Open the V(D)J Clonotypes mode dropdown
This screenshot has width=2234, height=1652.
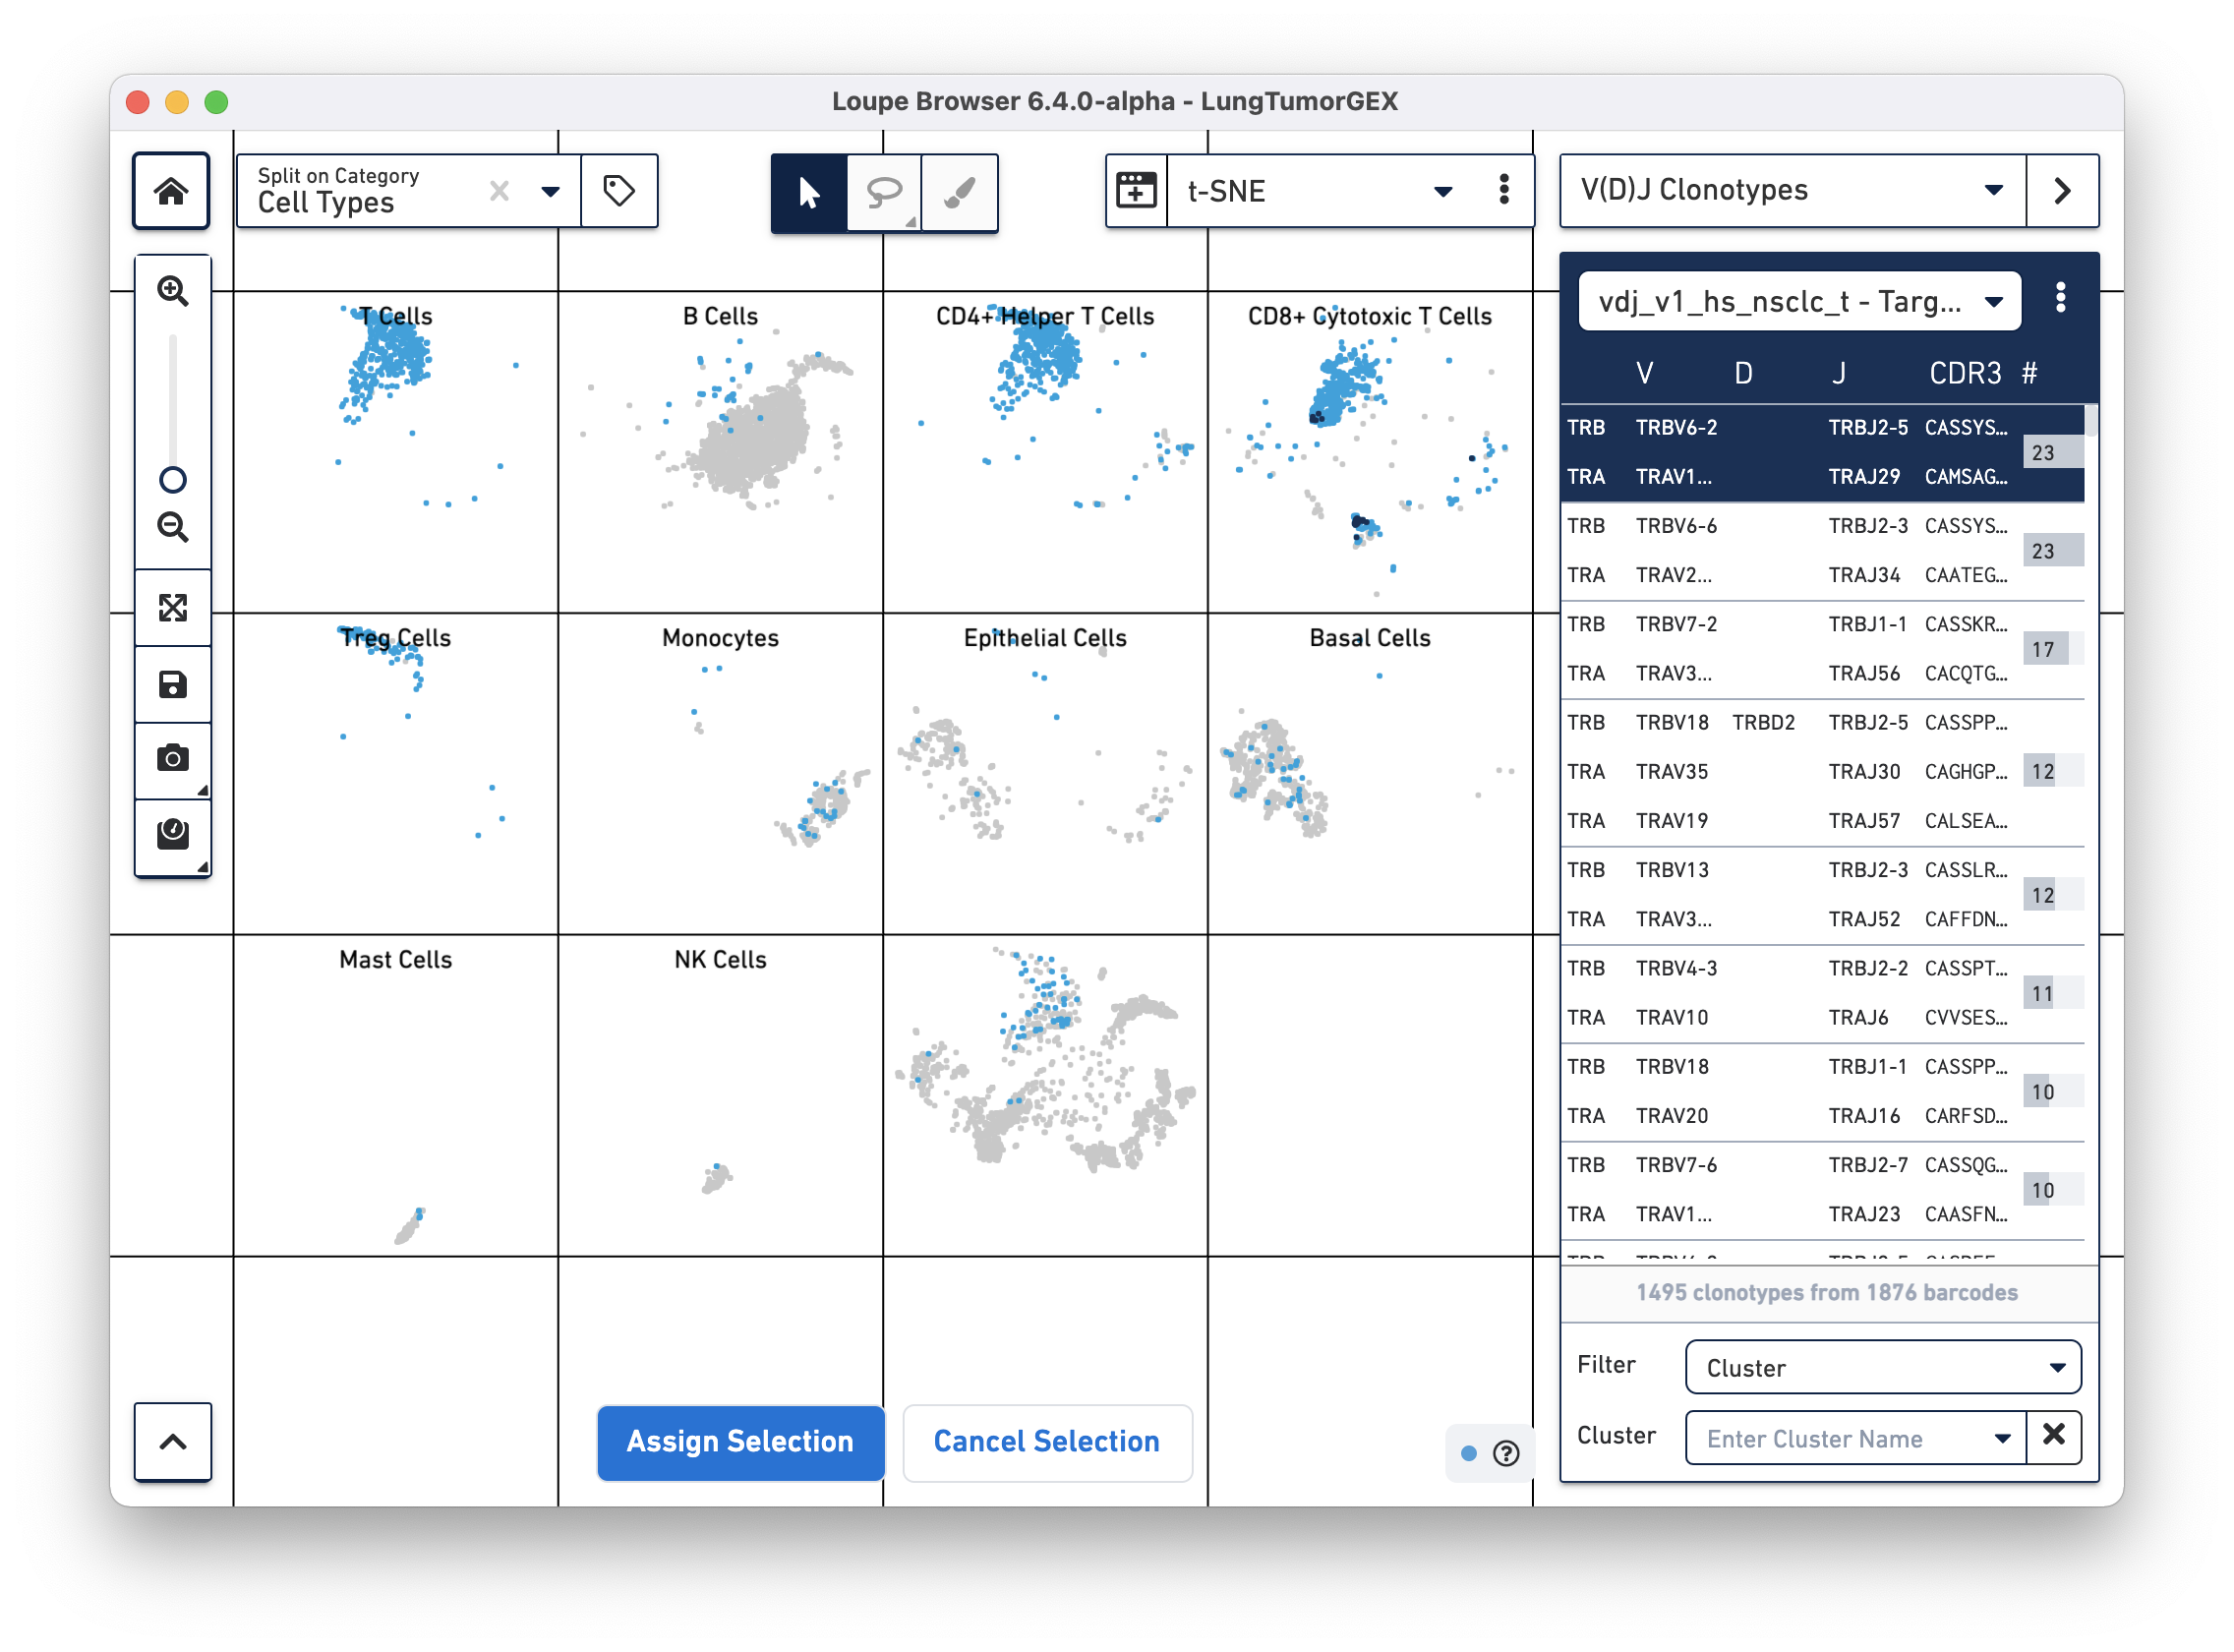coord(1792,190)
